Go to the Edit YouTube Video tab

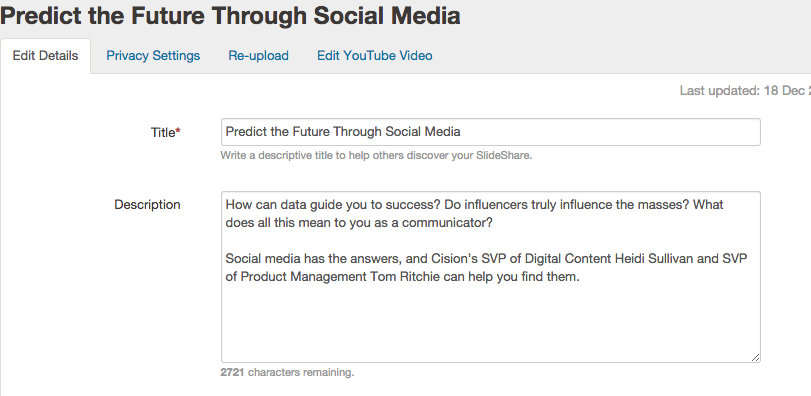(374, 56)
